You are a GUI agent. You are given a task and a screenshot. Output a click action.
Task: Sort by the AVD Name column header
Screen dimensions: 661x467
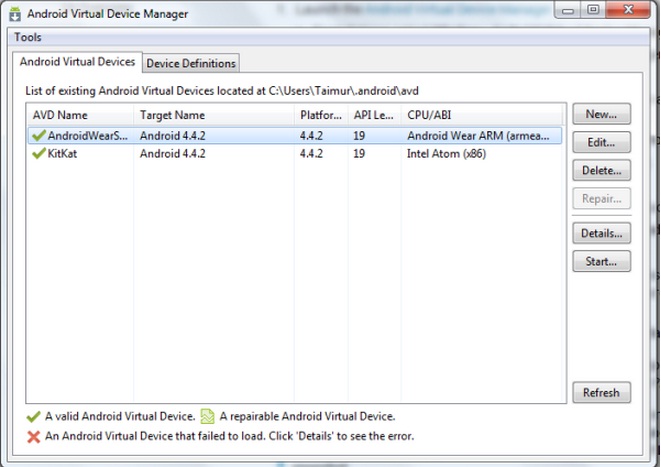coord(80,115)
